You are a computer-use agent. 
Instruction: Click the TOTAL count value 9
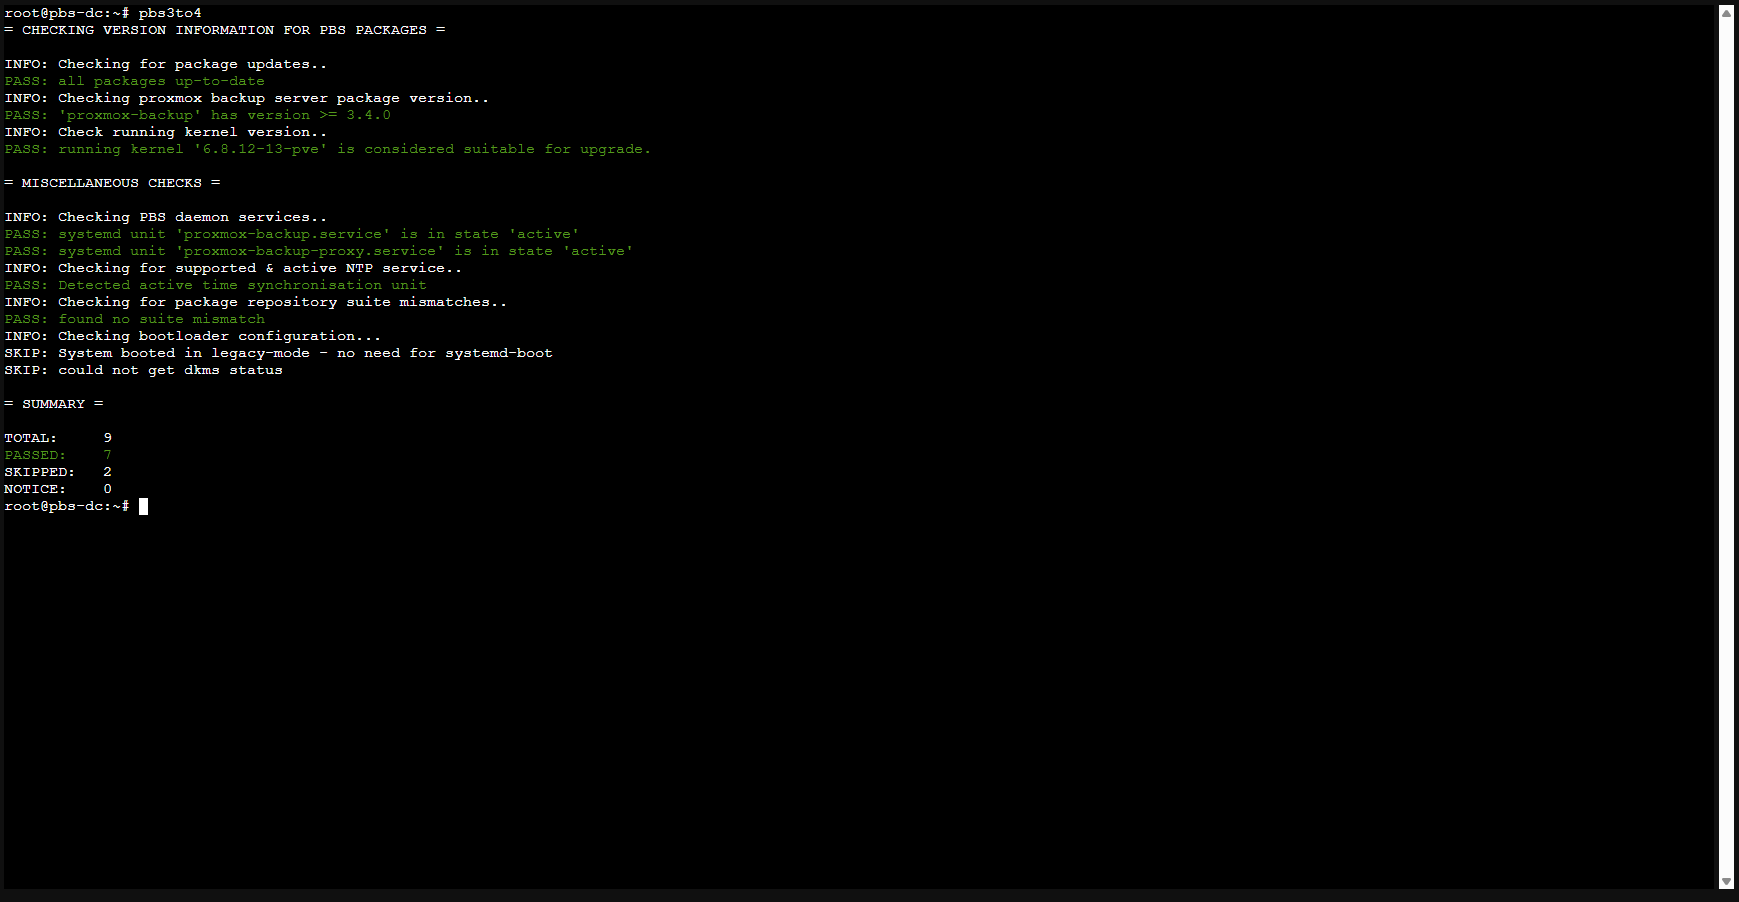tap(107, 438)
